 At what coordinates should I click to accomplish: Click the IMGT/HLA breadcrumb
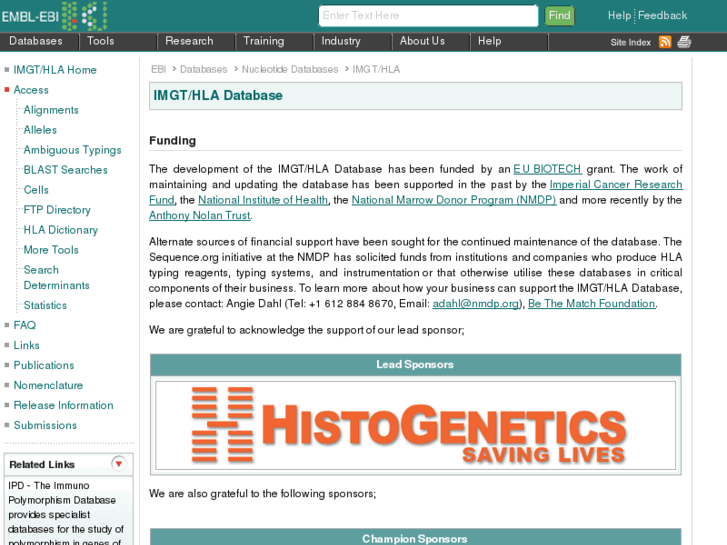point(376,70)
